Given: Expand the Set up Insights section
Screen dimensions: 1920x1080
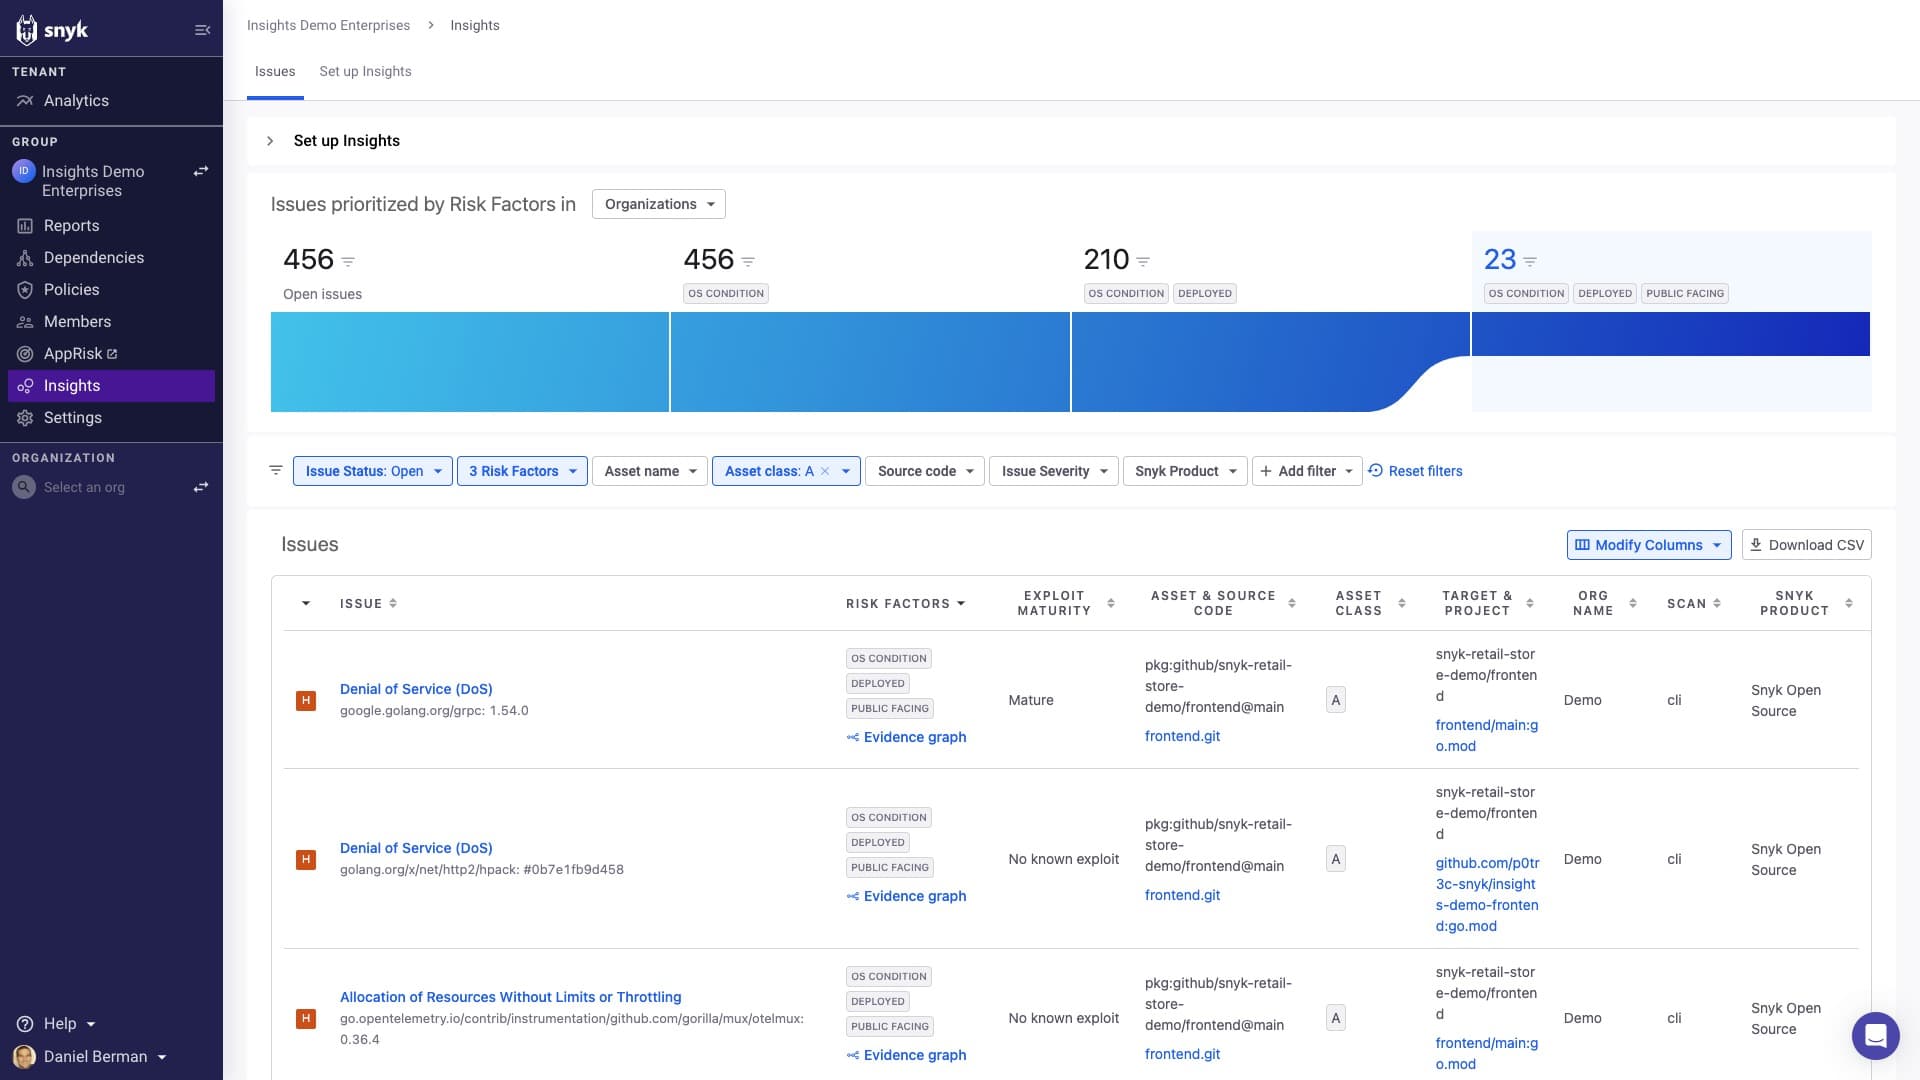Looking at the screenshot, I should point(268,140).
